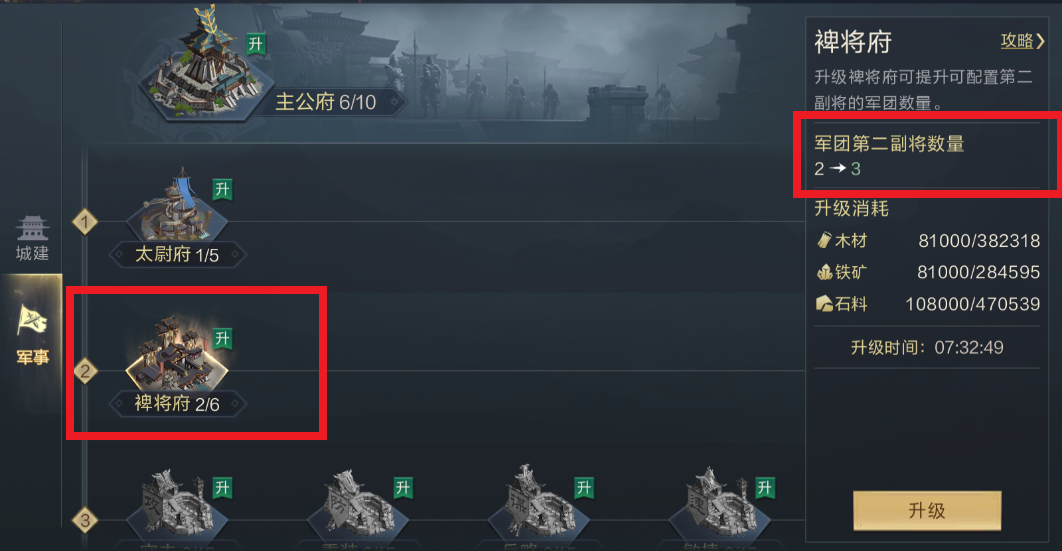Tap the green 升 badge on 主公府
This screenshot has height=551, width=1062.
255,45
